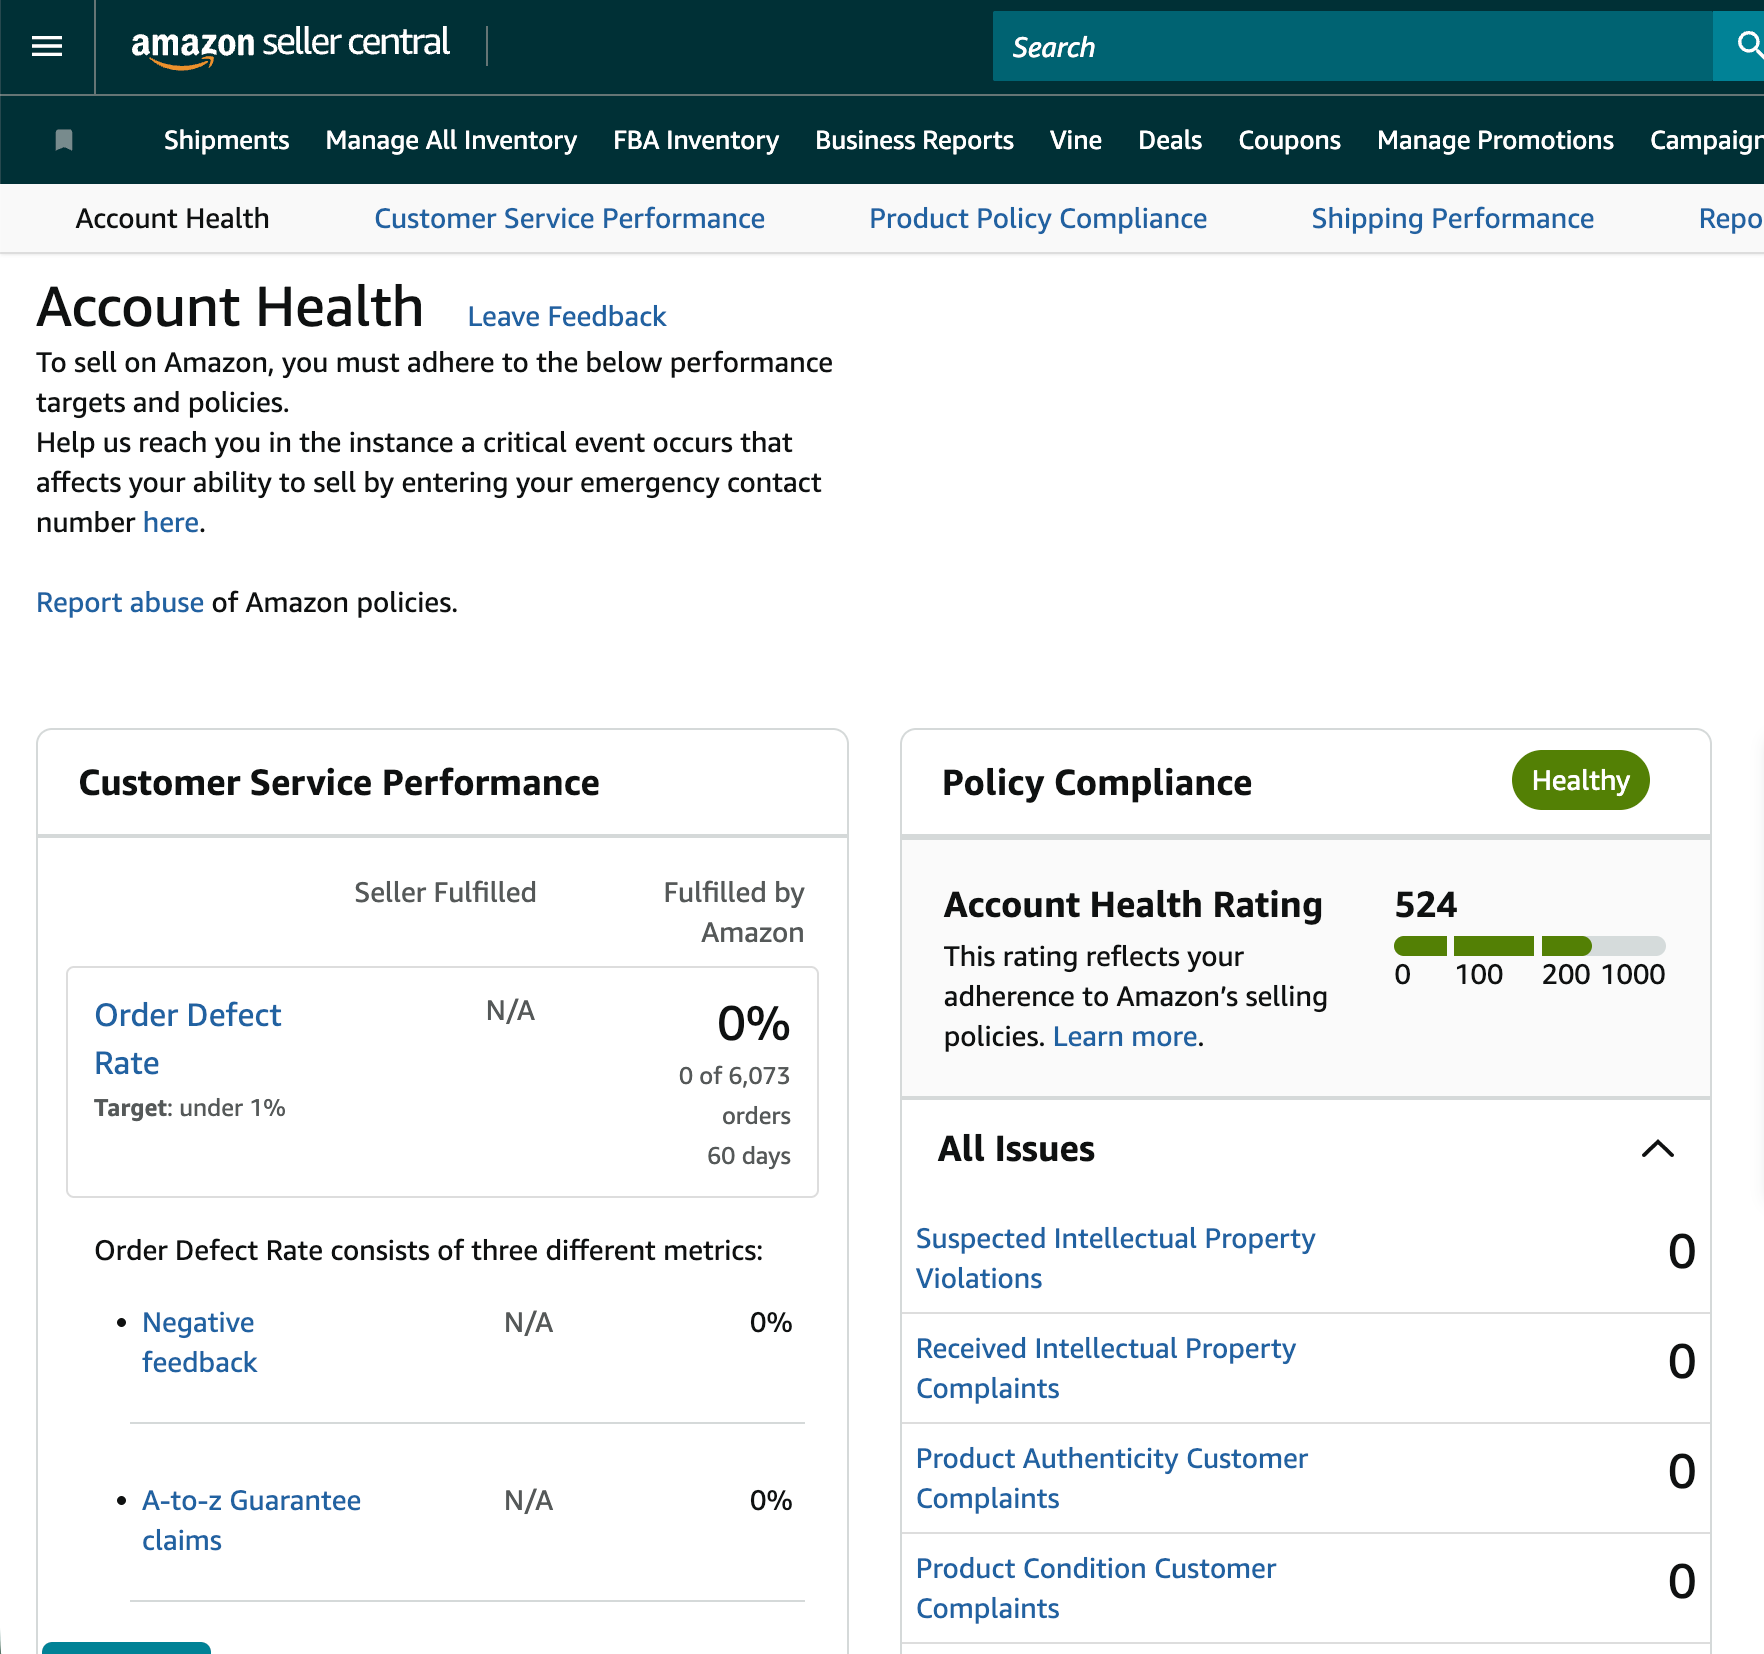The image size is (1764, 1654).
Task: Open A-to-z Guarantee claims link
Action: point(251,1520)
